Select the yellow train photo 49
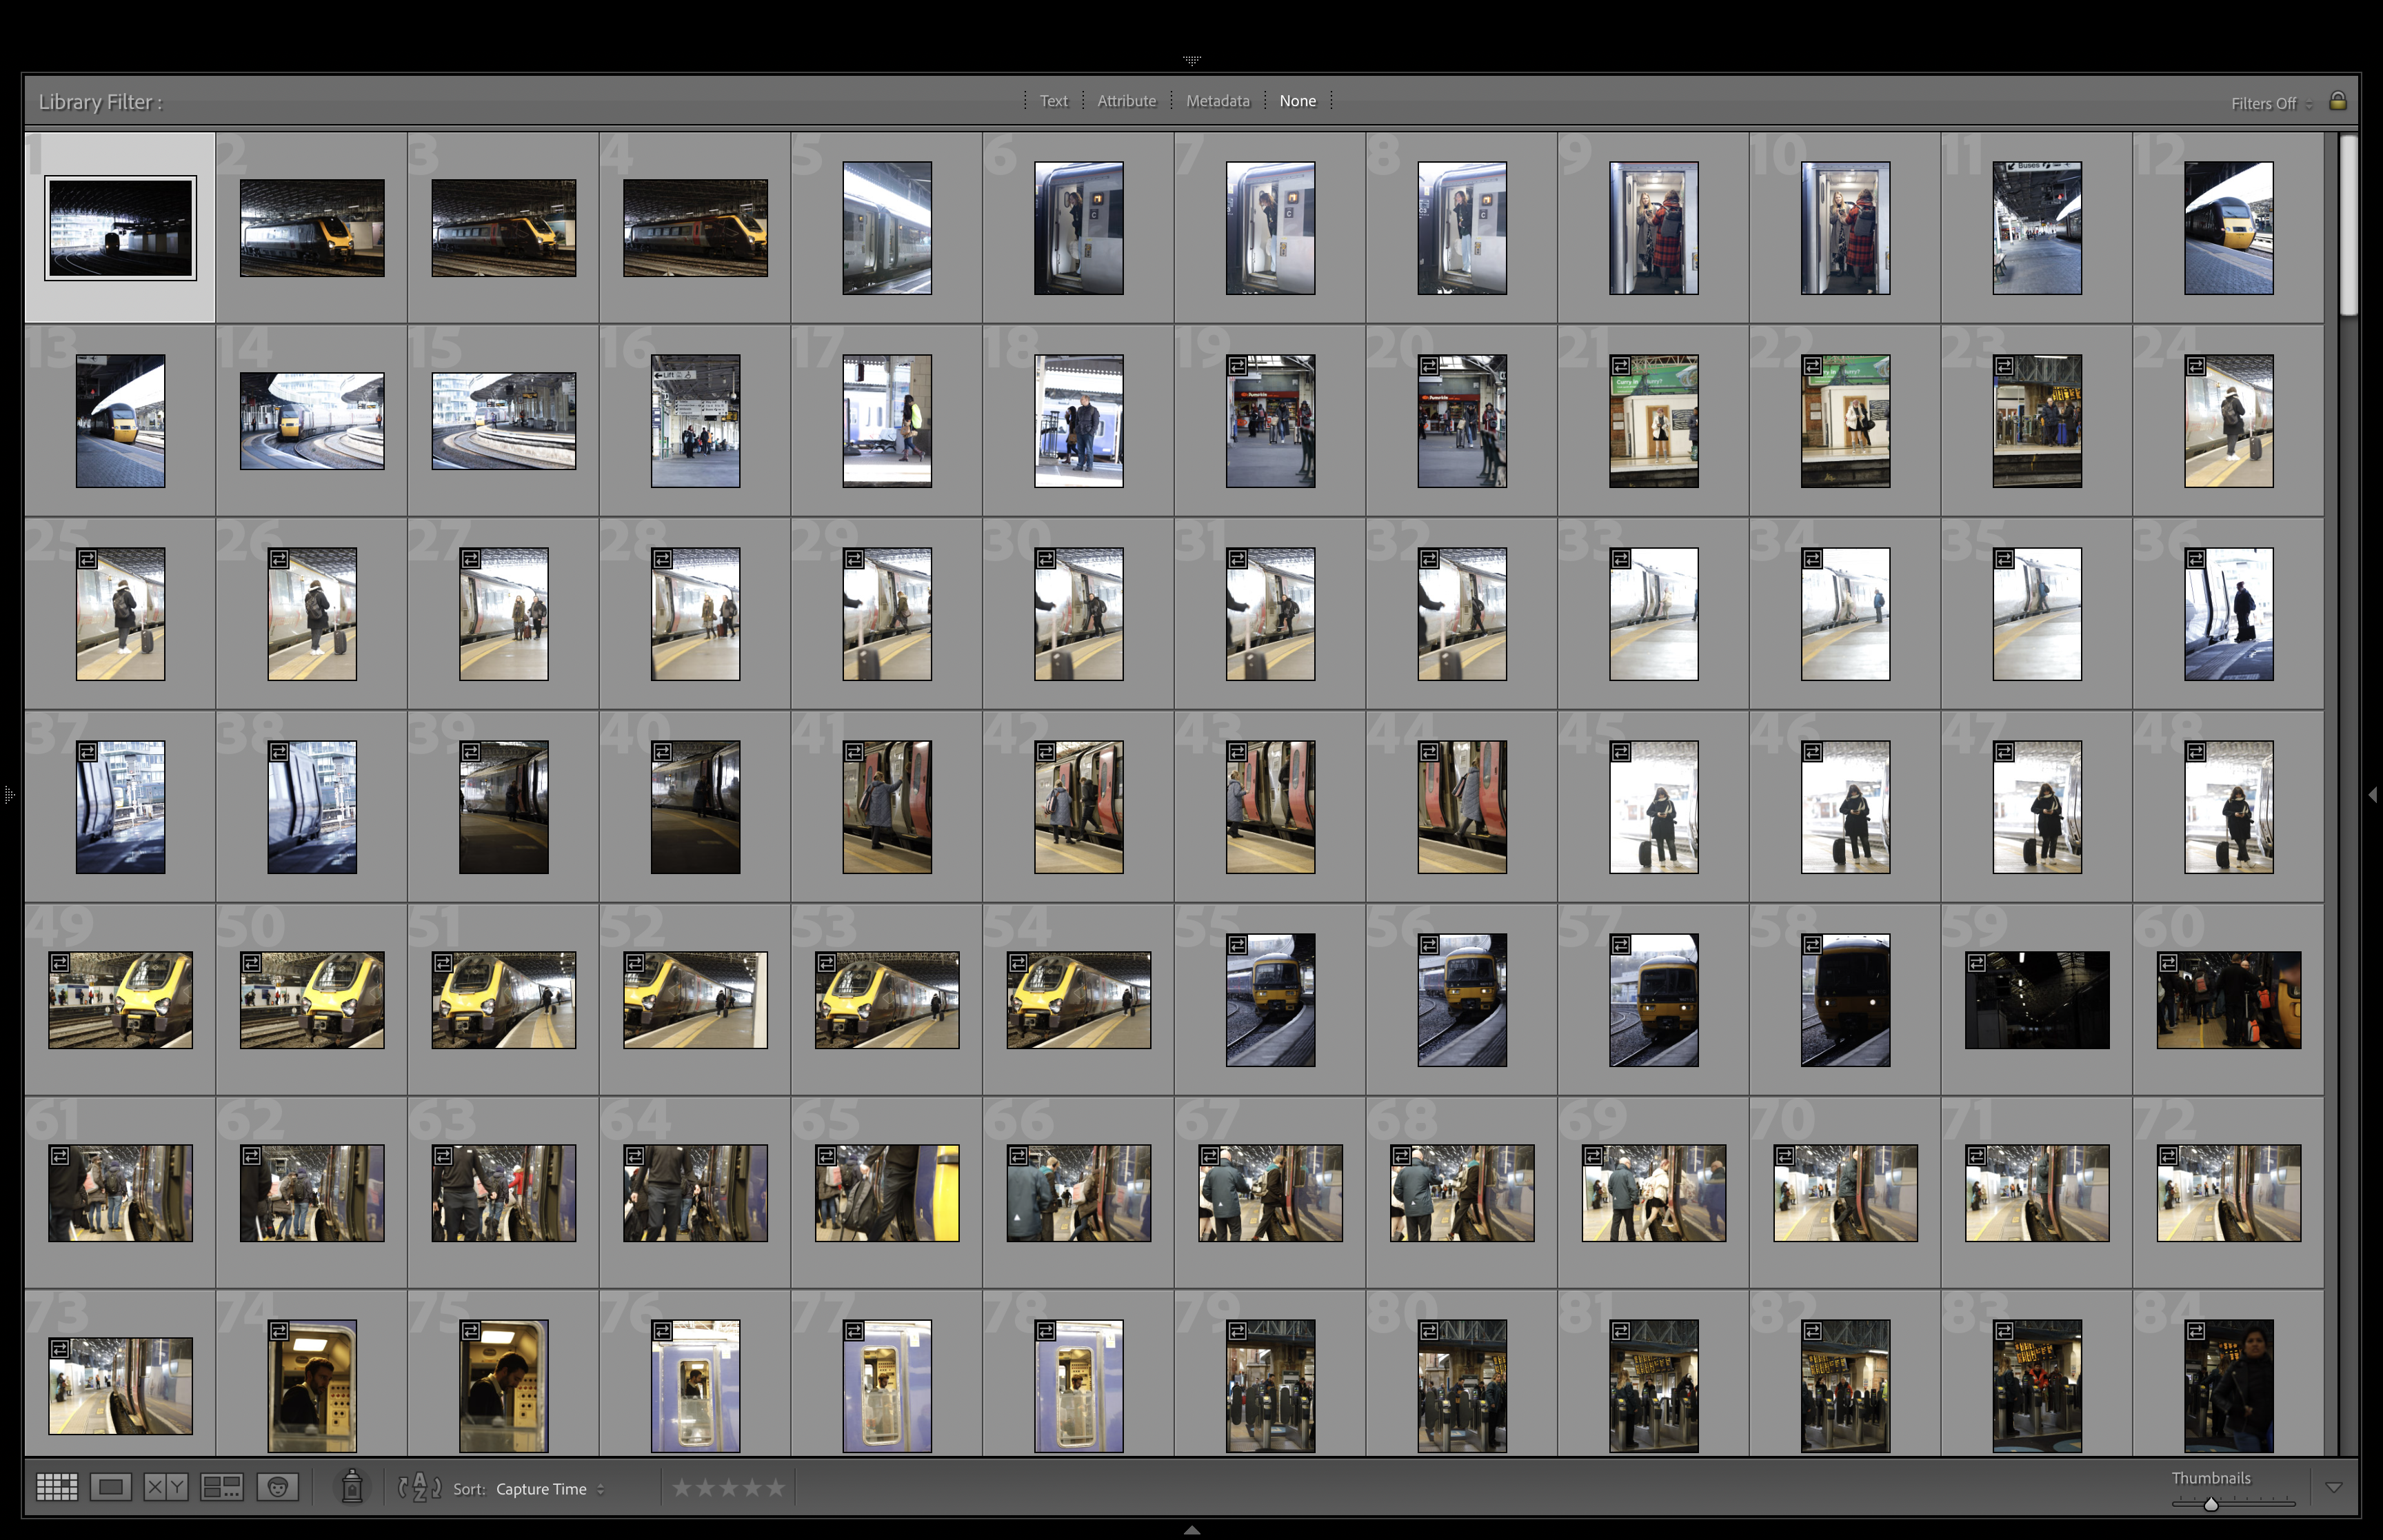 tap(120, 1000)
